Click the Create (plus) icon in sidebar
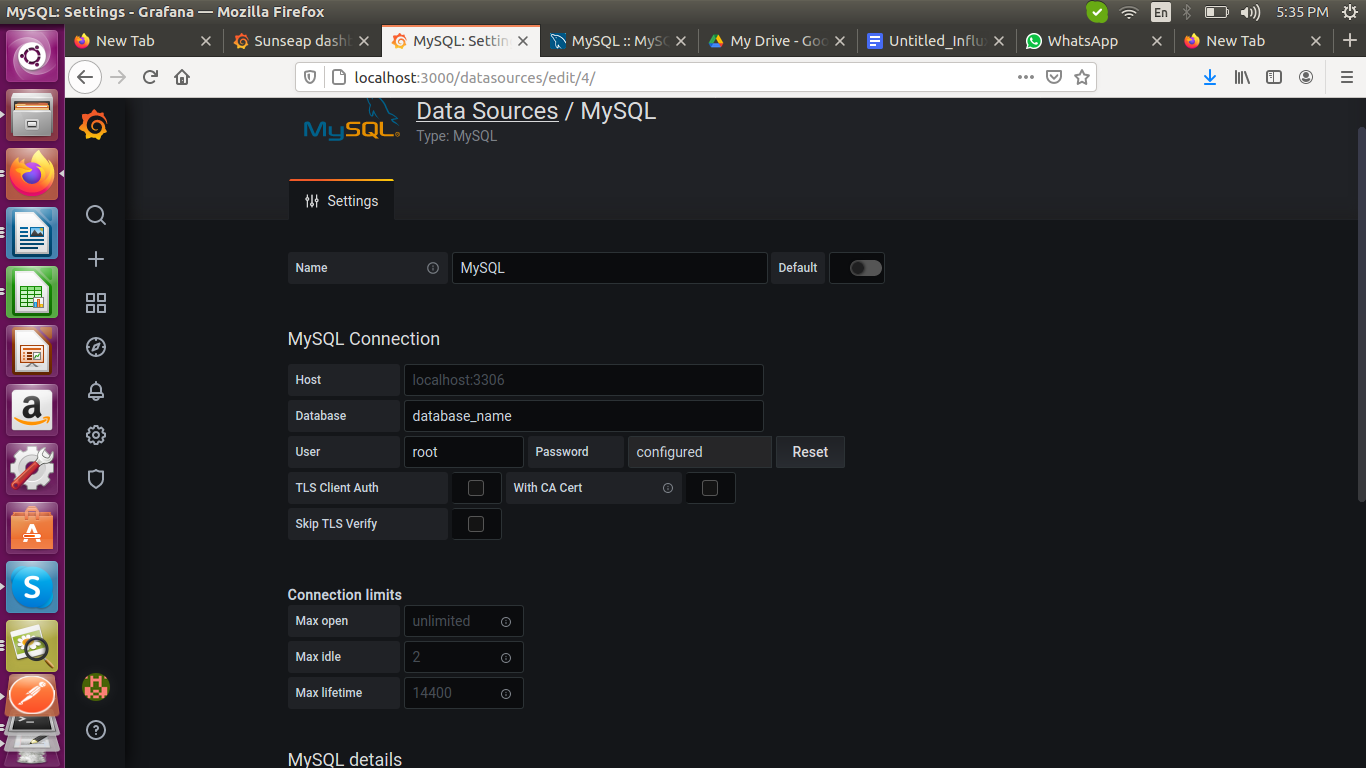The width and height of the screenshot is (1366, 768). (x=95, y=258)
